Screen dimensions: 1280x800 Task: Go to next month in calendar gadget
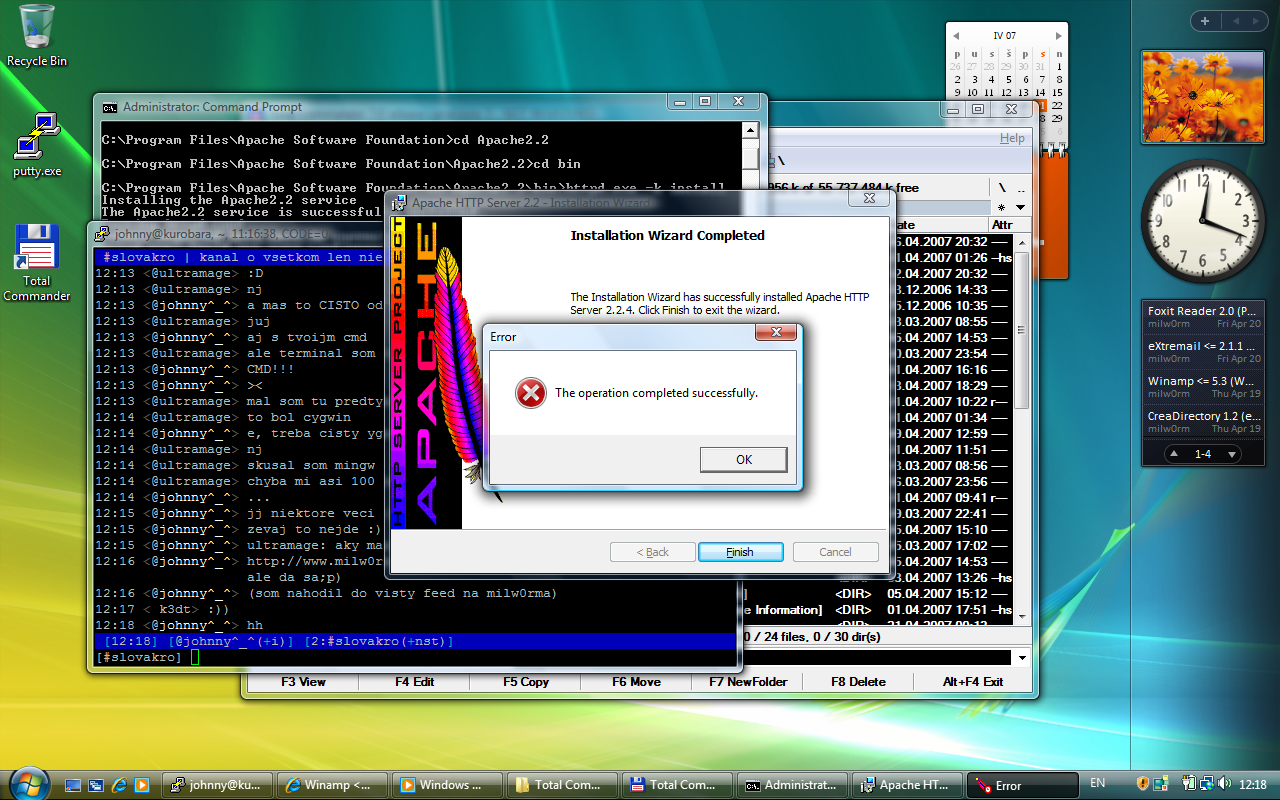1057,36
